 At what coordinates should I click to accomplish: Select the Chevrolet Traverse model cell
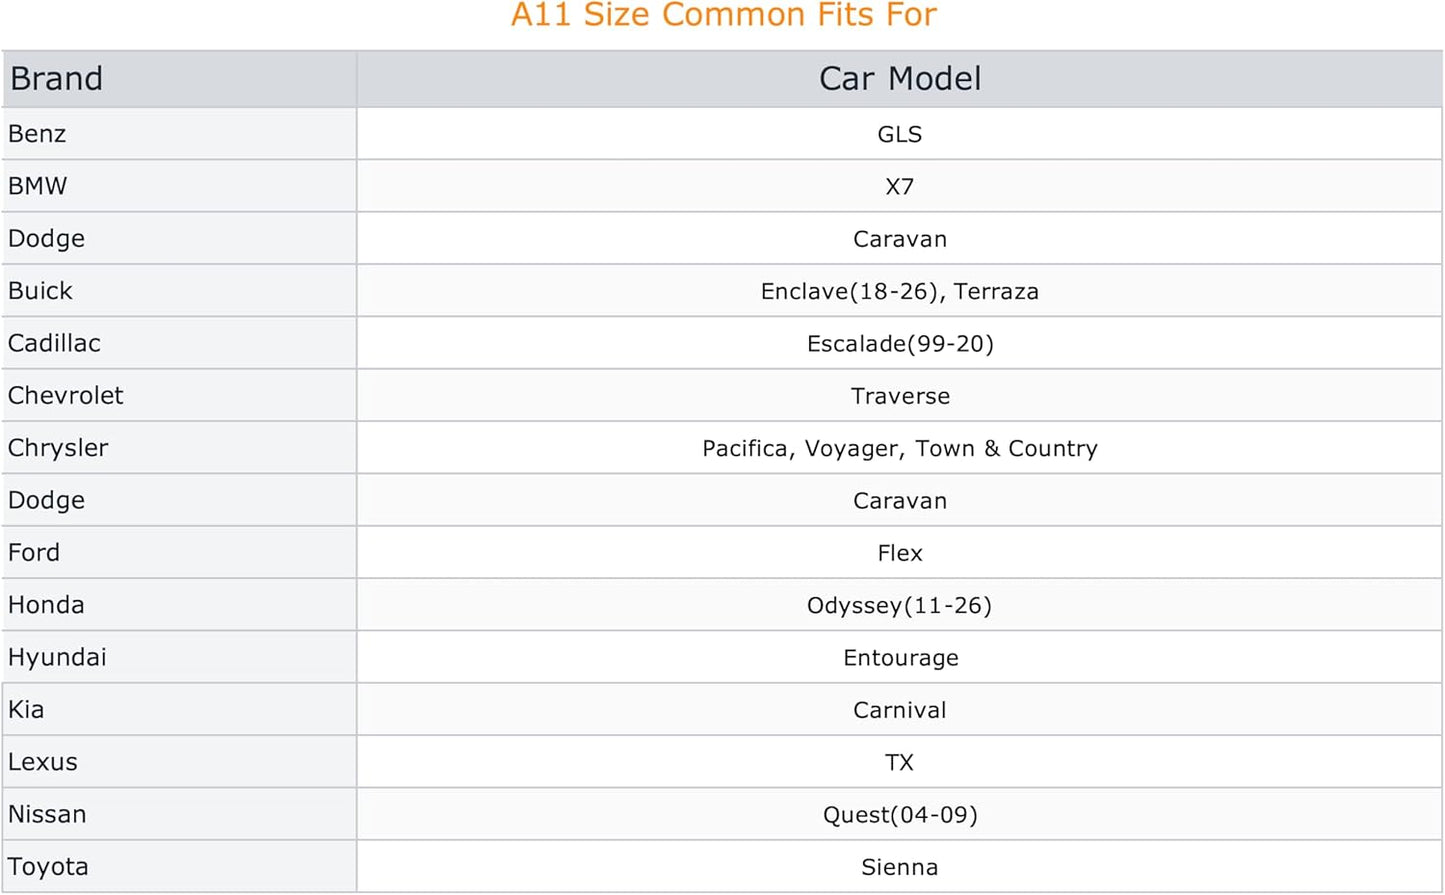coord(899,396)
